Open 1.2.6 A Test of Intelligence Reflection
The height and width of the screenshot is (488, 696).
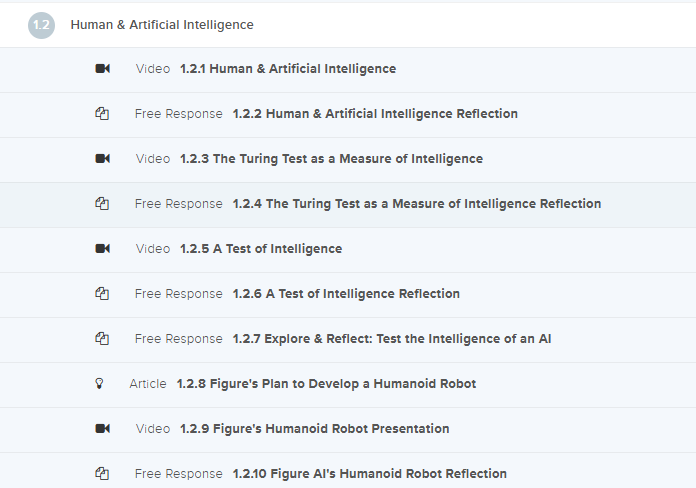346,294
